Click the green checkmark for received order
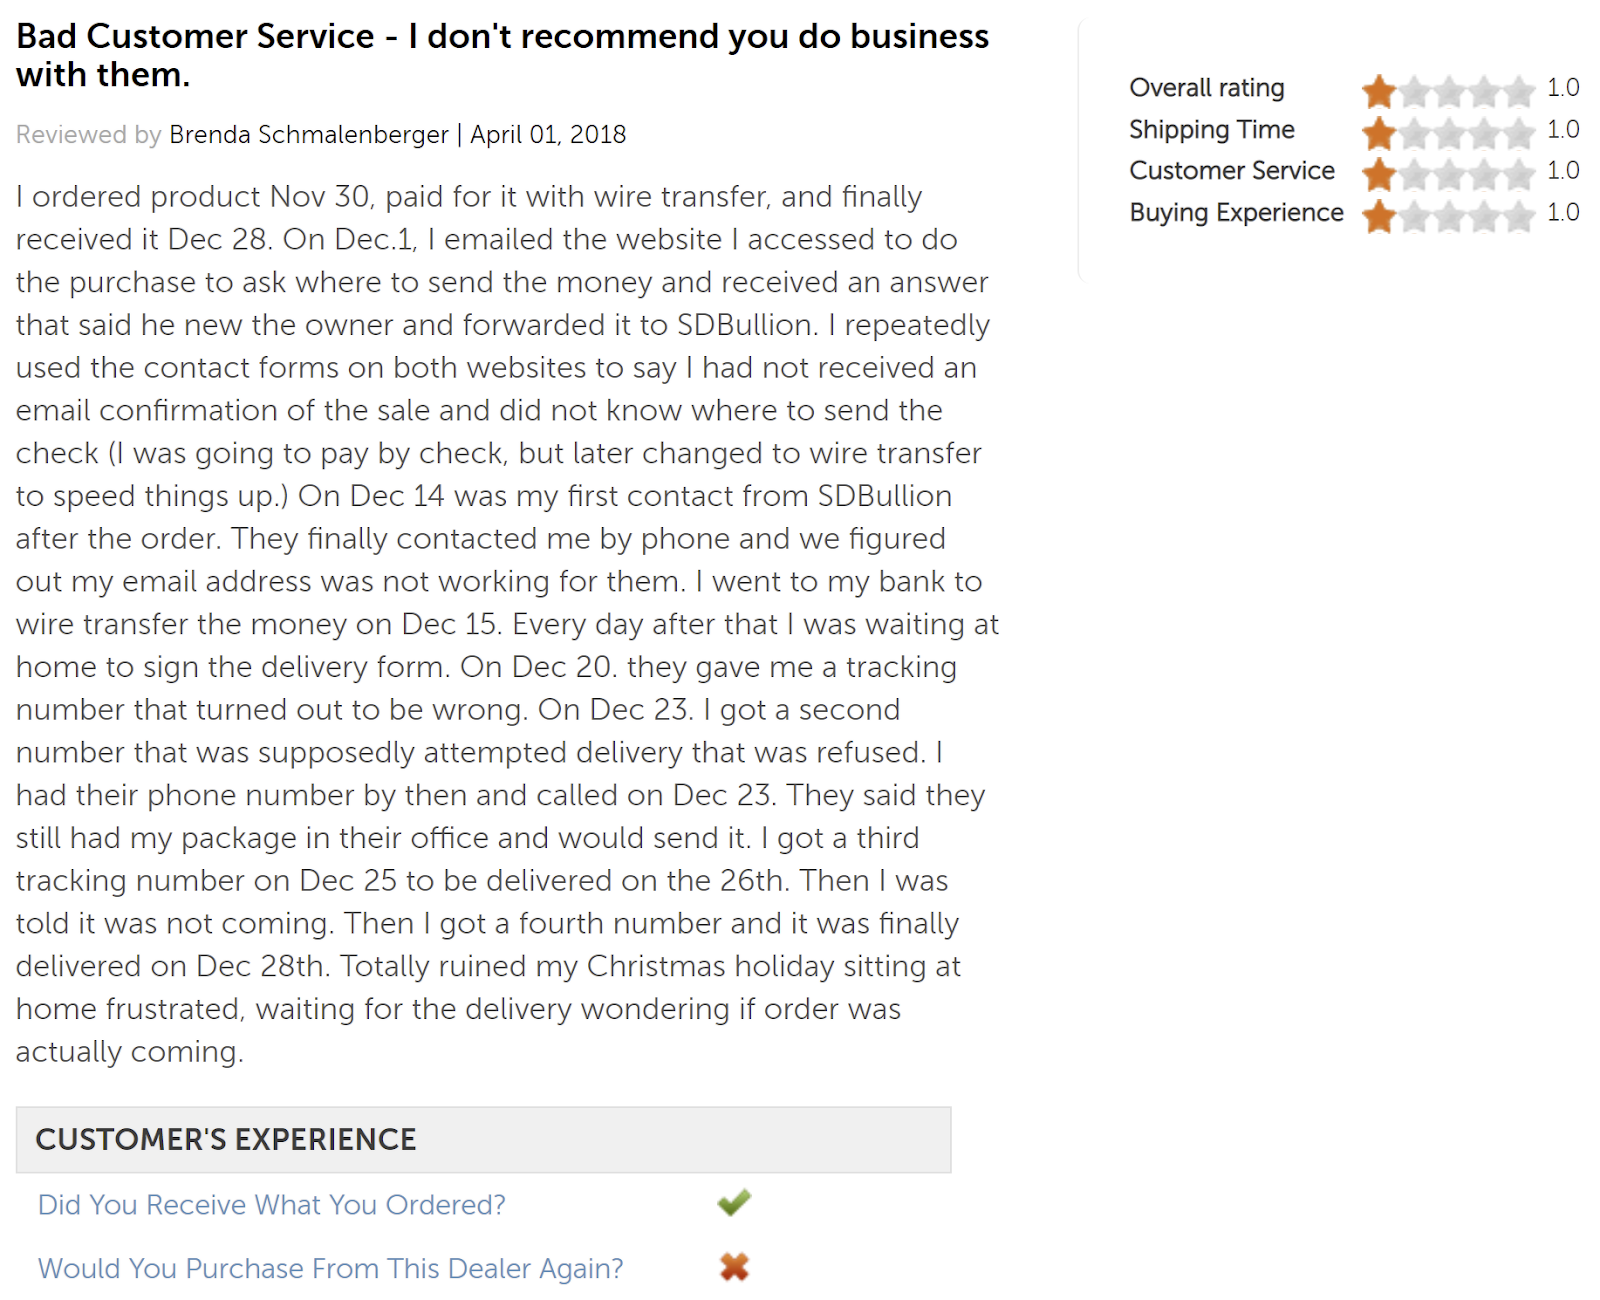The height and width of the screenshot is (1300, 1600). (x=734, y=1202)
